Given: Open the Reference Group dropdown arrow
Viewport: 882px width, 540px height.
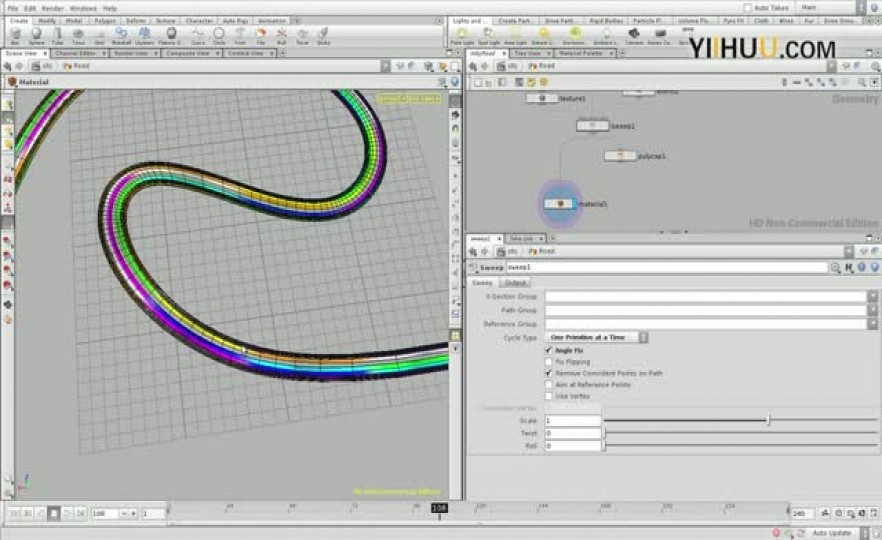Looking at the screenshot, I should [x=872, y=324].
